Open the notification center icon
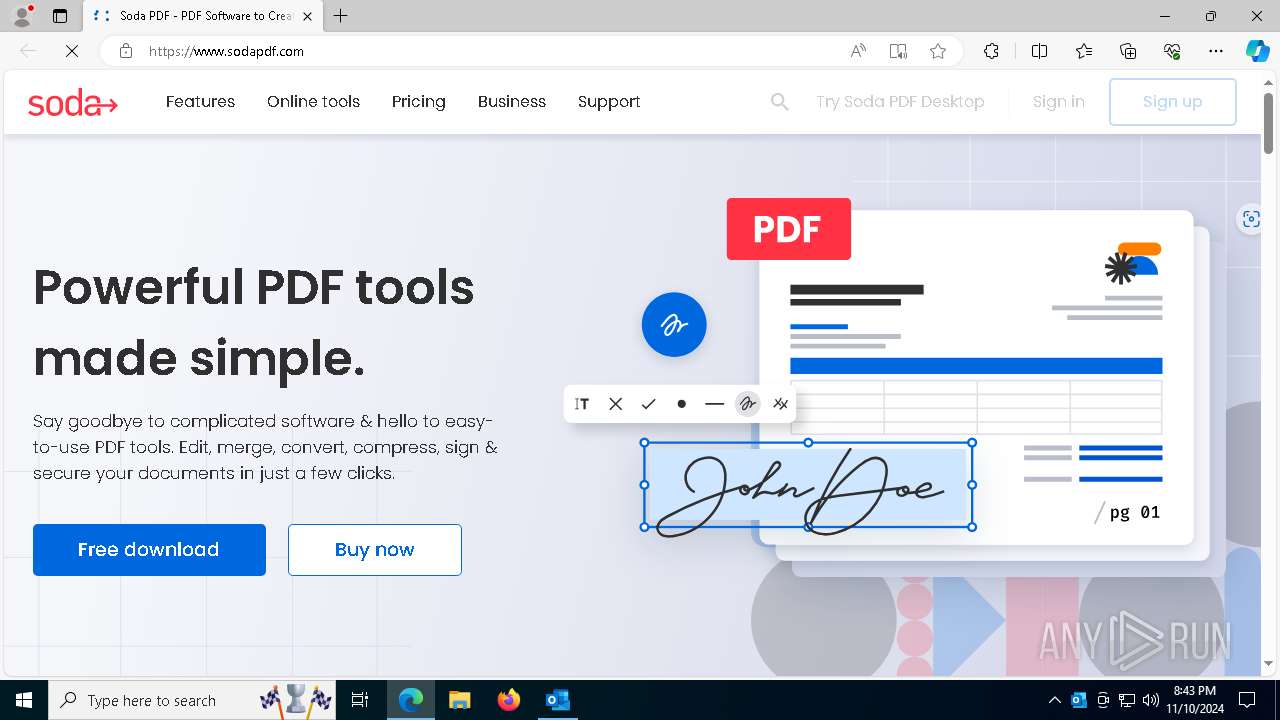 [1247, 700]
